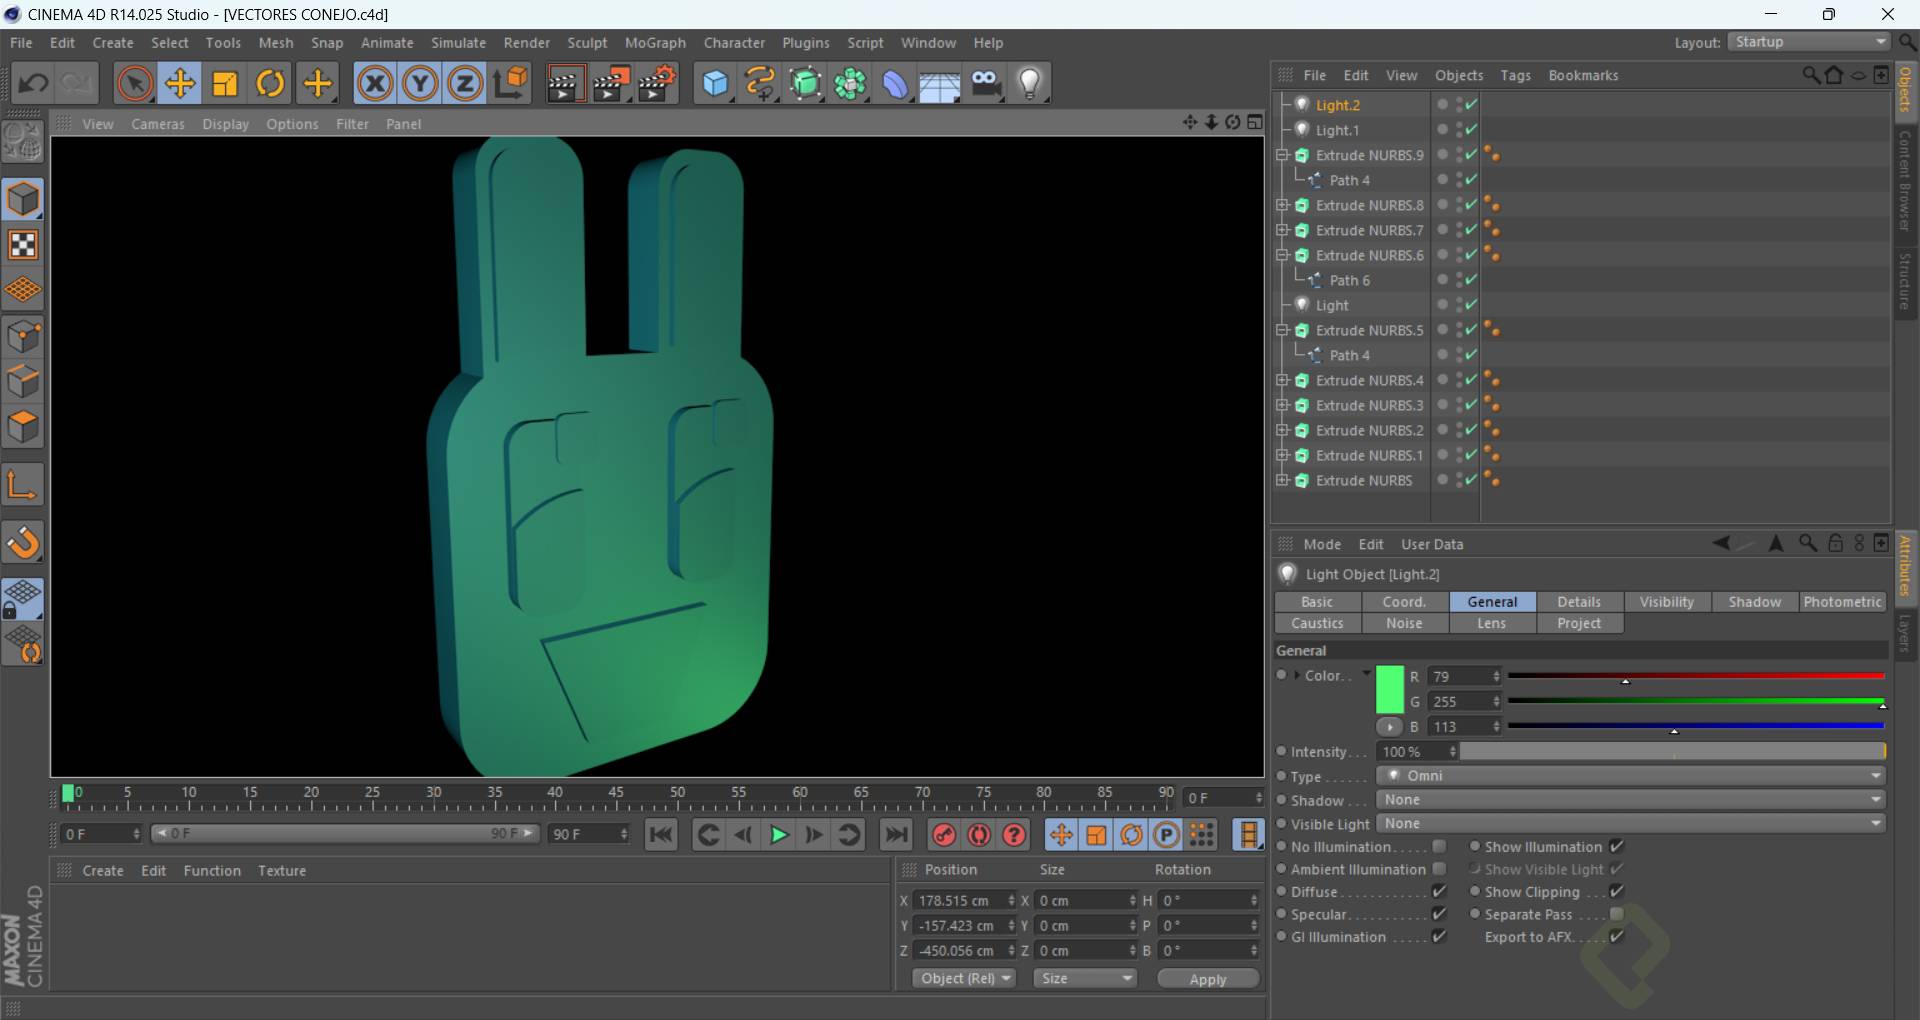Toggle autokeying button in timeline
This screenshot has height=1020, width=1920.
[979, 834]
